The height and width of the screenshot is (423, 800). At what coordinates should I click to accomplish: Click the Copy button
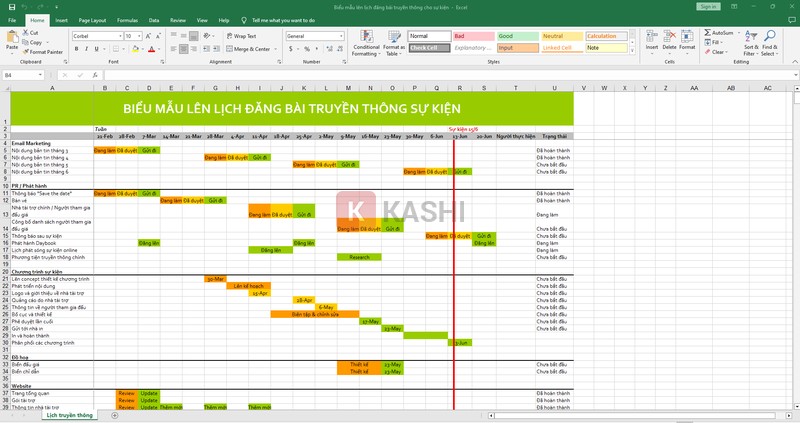pyautogui.click(x=33, y=42)
